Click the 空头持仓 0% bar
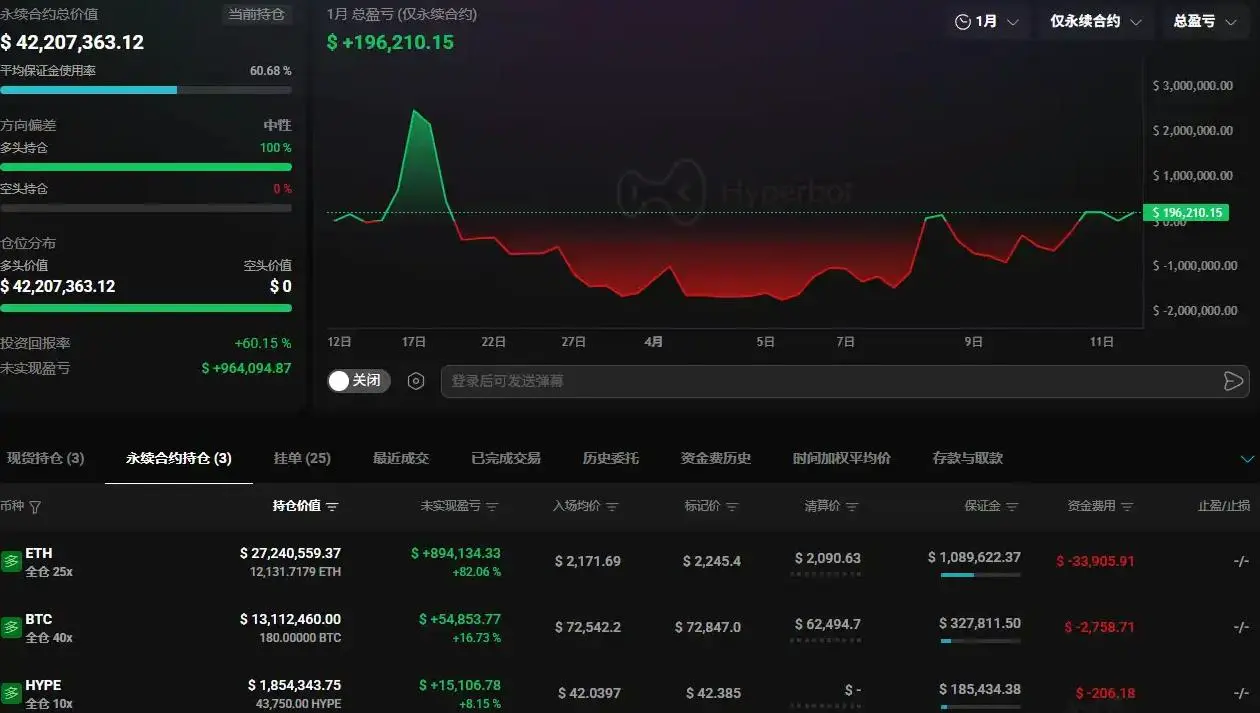Viewport: 1260px width, 713px height. click(146, 208)
